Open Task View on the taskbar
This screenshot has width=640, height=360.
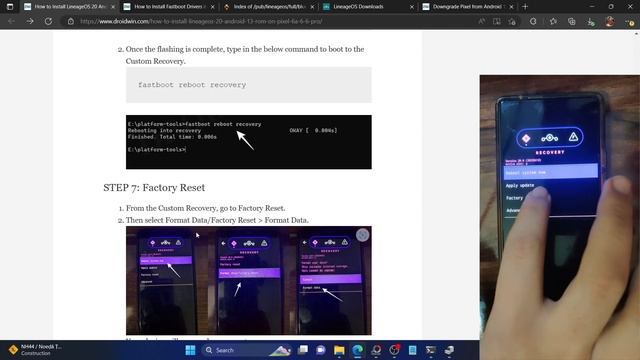tap(303, 350)
